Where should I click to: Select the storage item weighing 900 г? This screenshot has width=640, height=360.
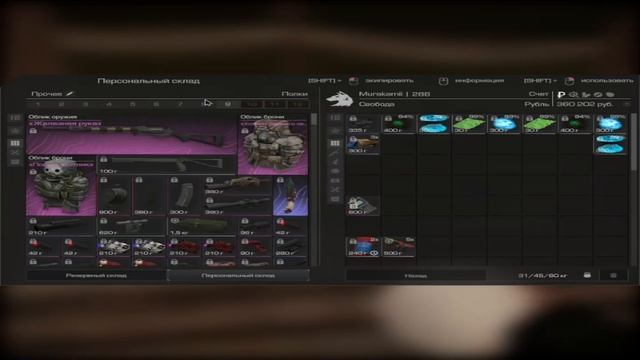(114, 196)
